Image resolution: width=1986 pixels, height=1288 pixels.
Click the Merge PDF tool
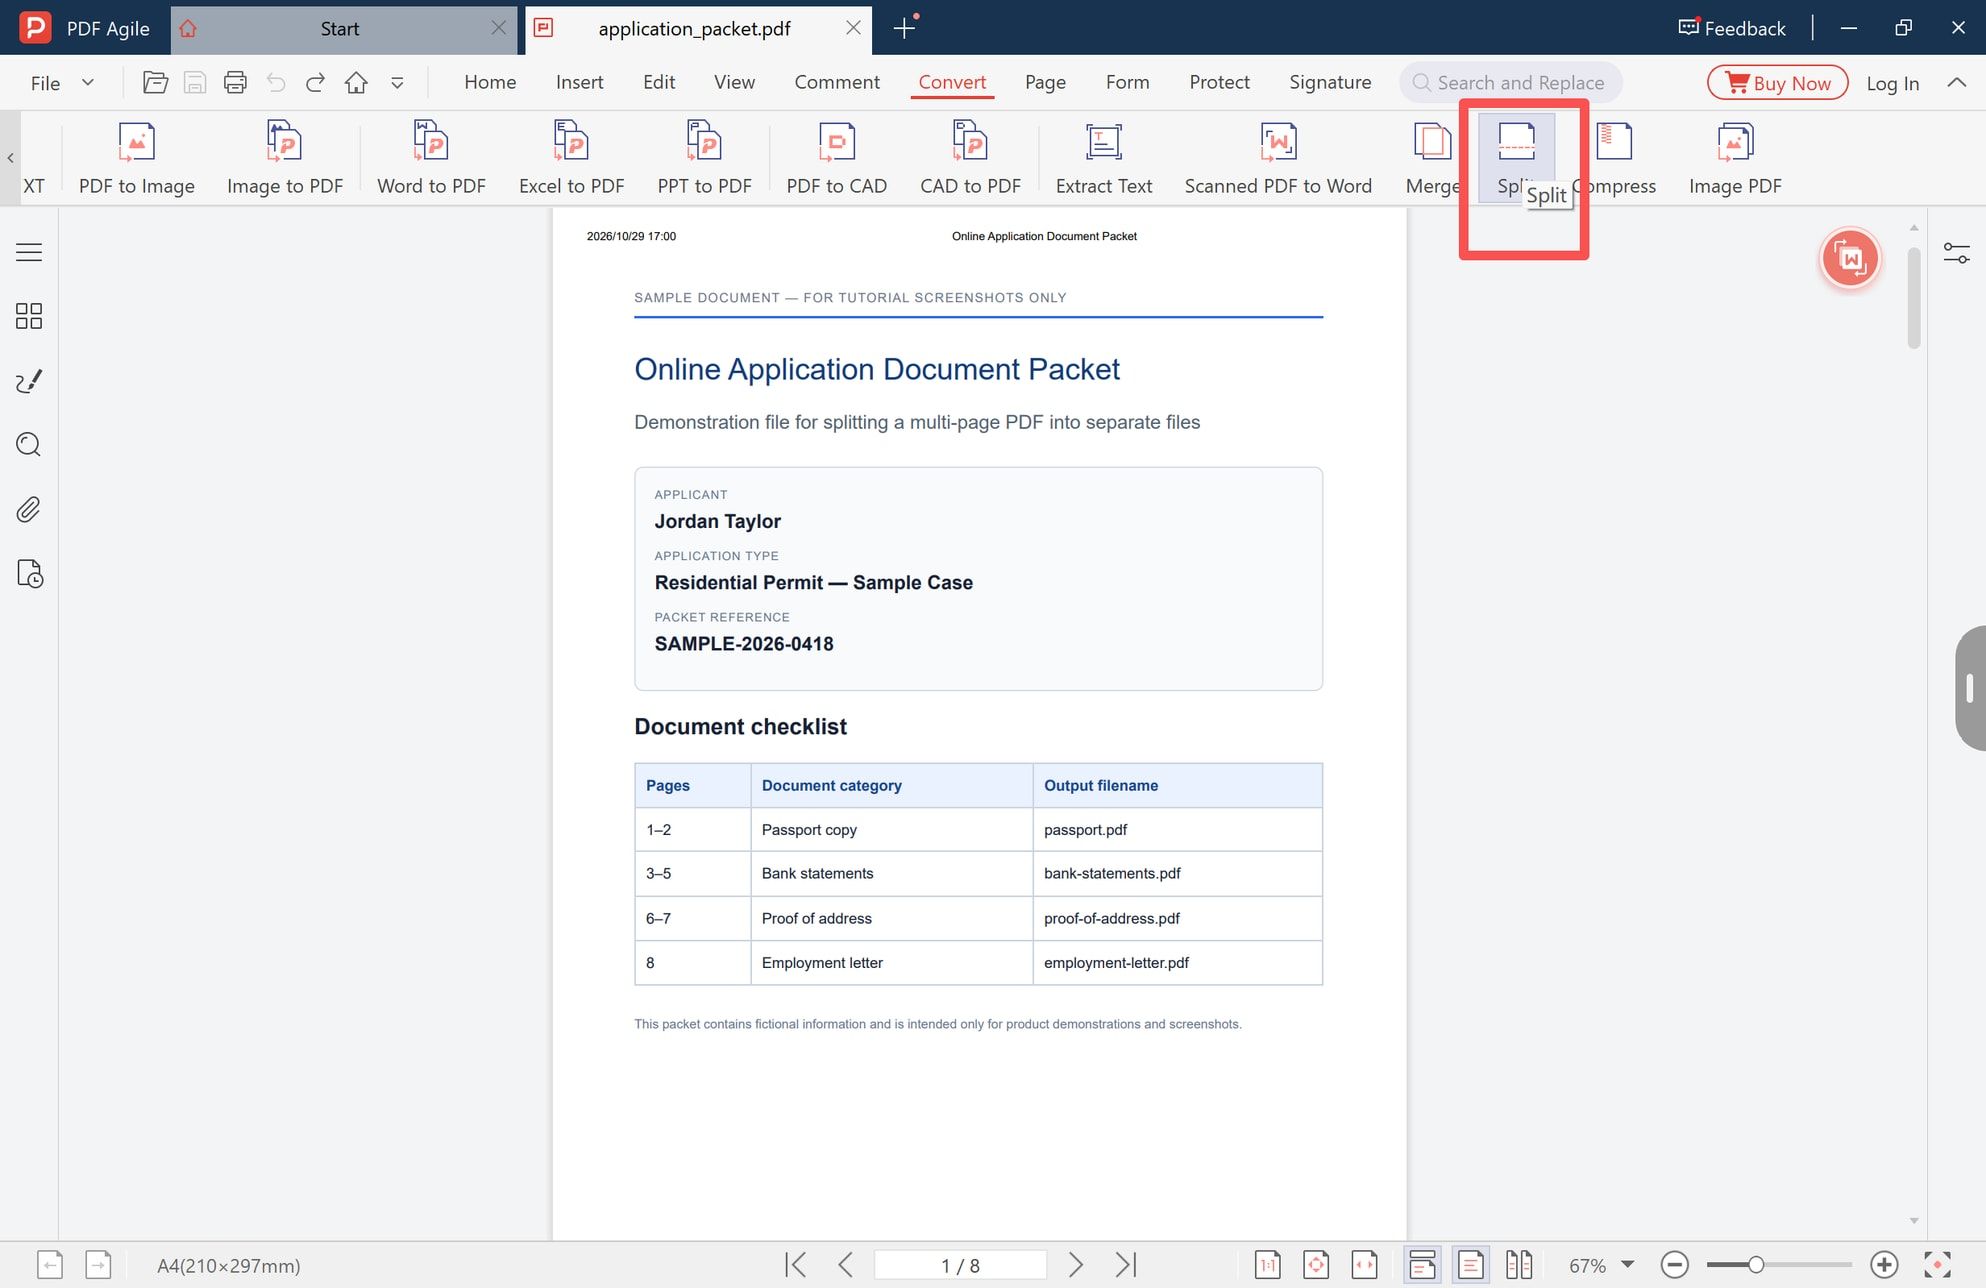click(x=1432, y=158)
